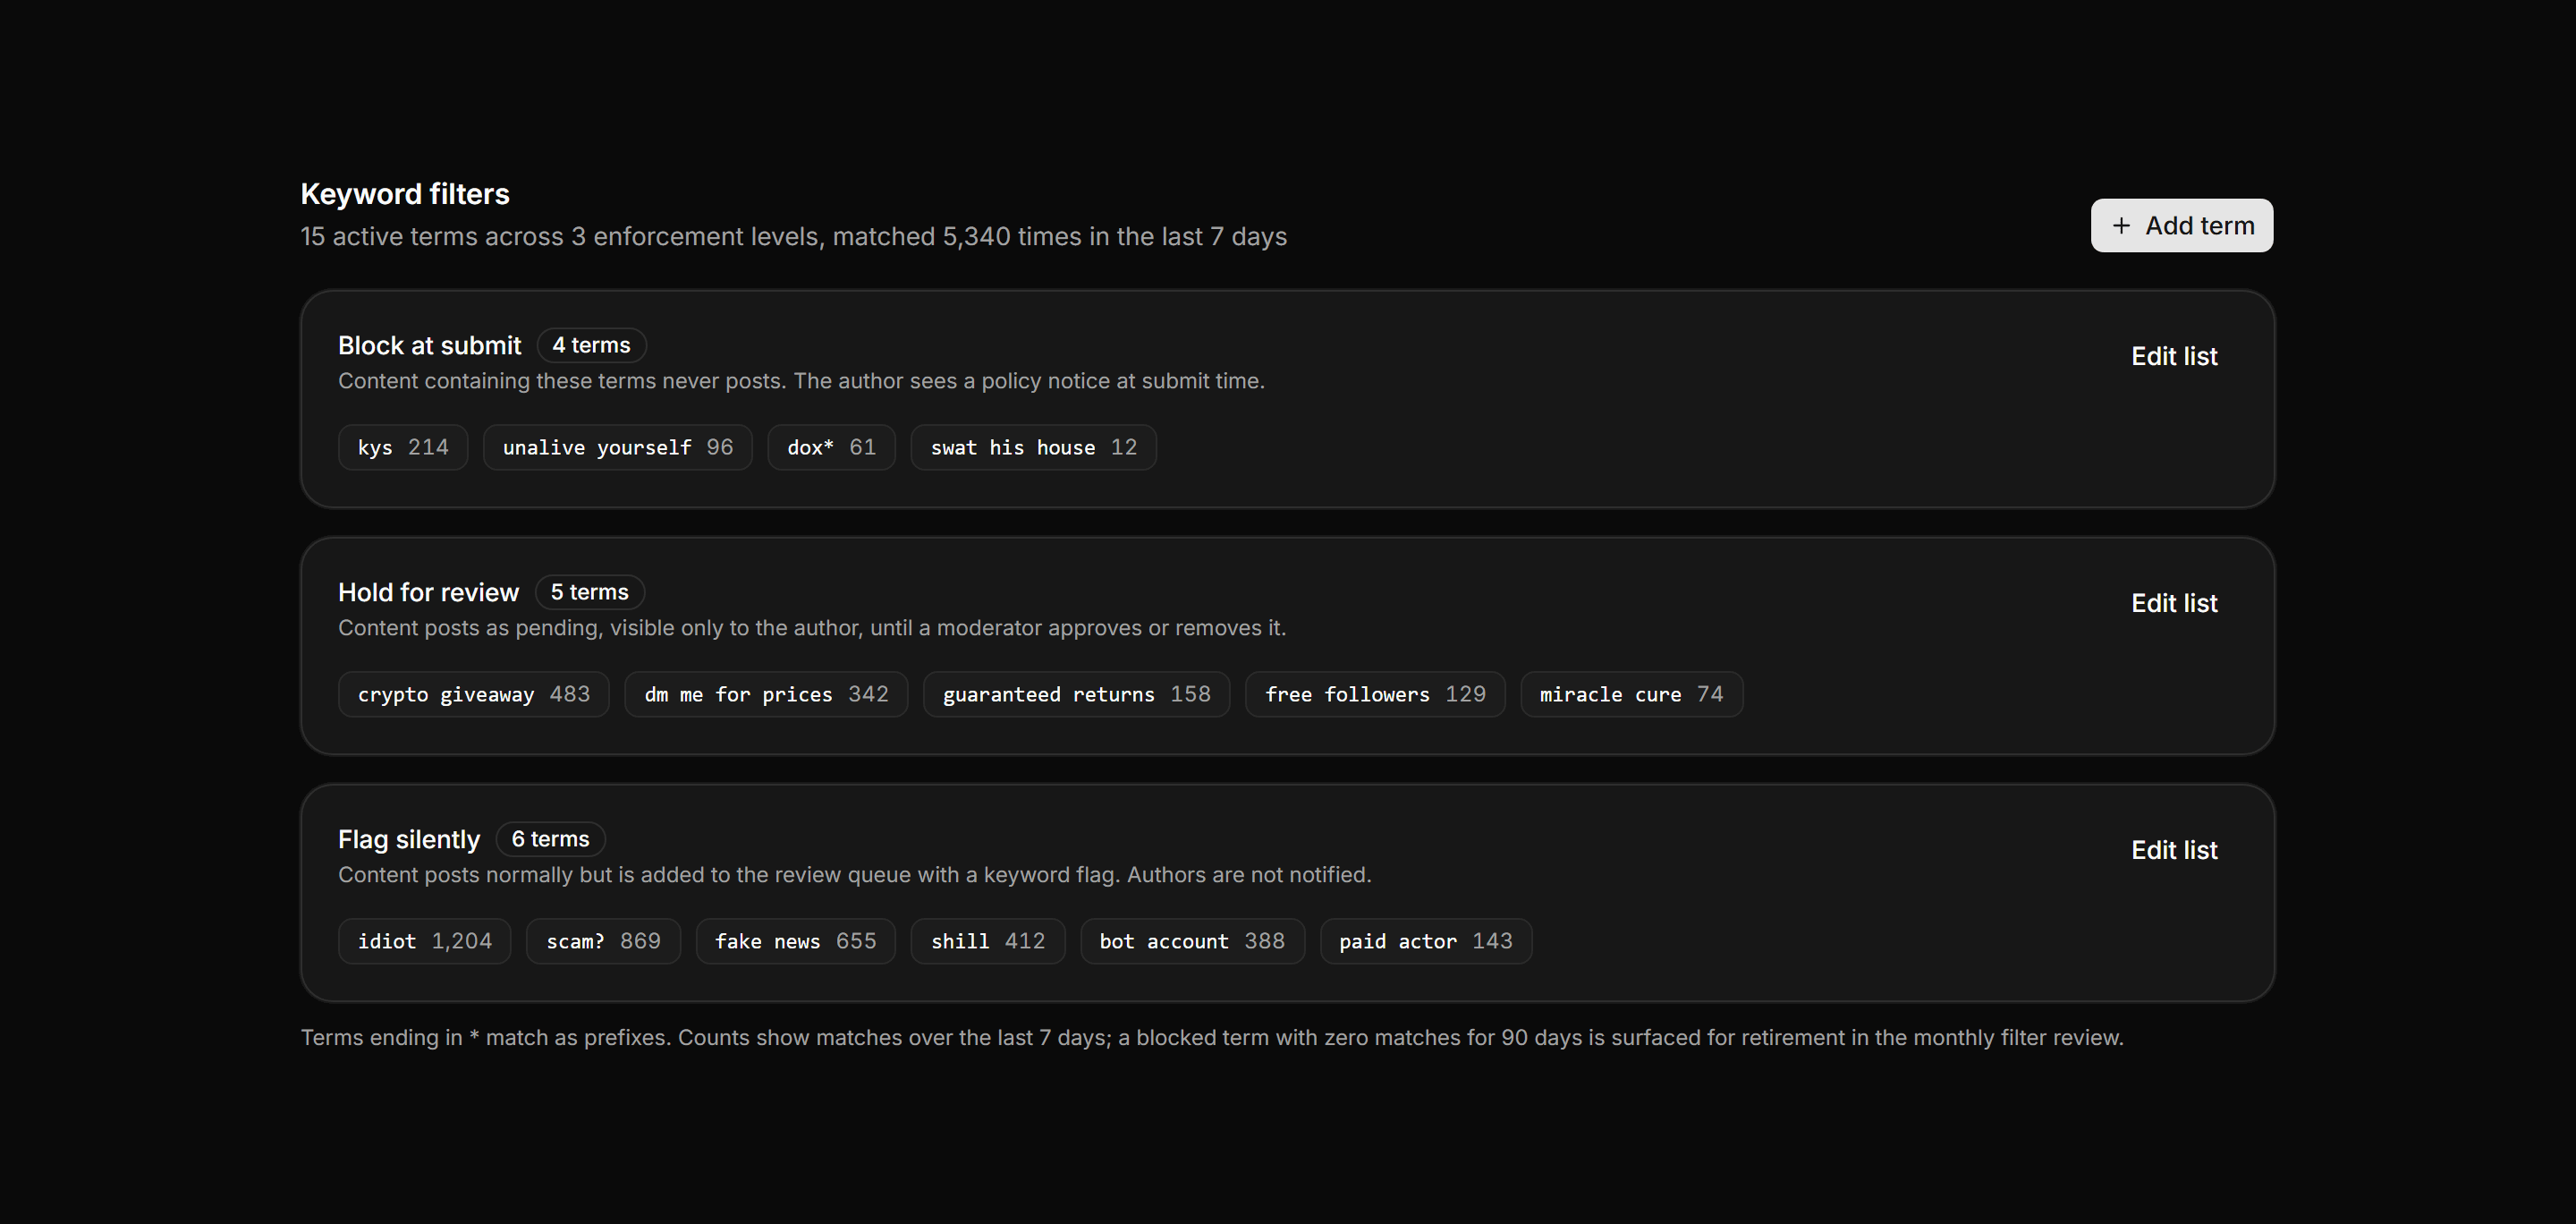Image resolution: width=2576 pixels, height=1224 pixels.
Task: Click the Add term button label
Action: point(2199,226)
